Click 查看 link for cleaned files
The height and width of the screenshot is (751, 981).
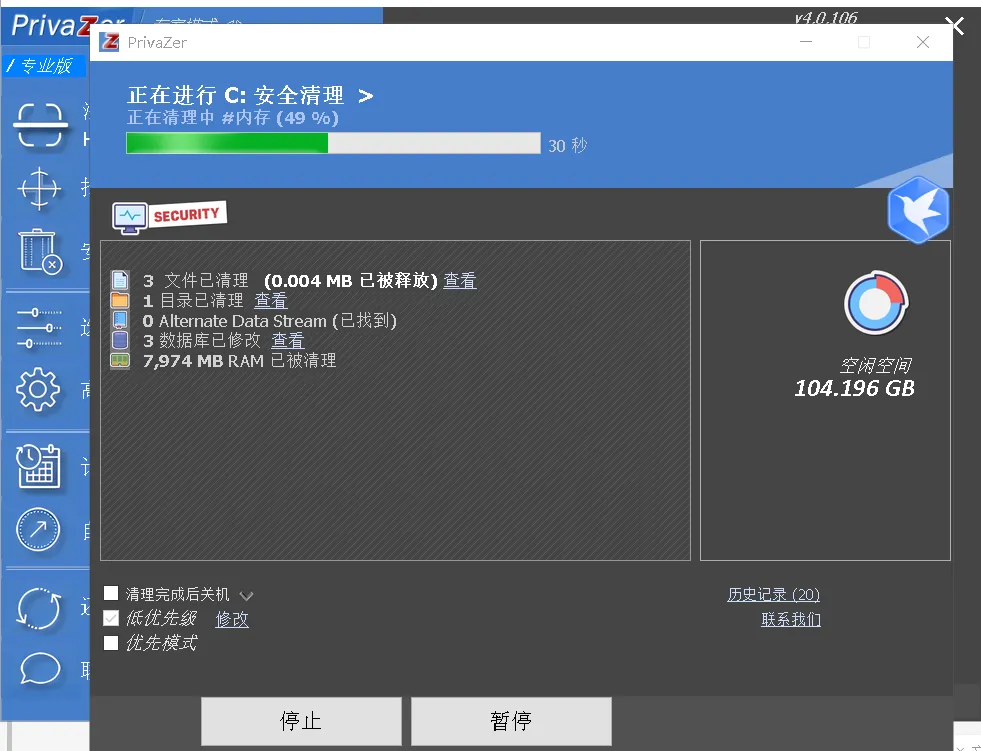[x=460, y=280]
